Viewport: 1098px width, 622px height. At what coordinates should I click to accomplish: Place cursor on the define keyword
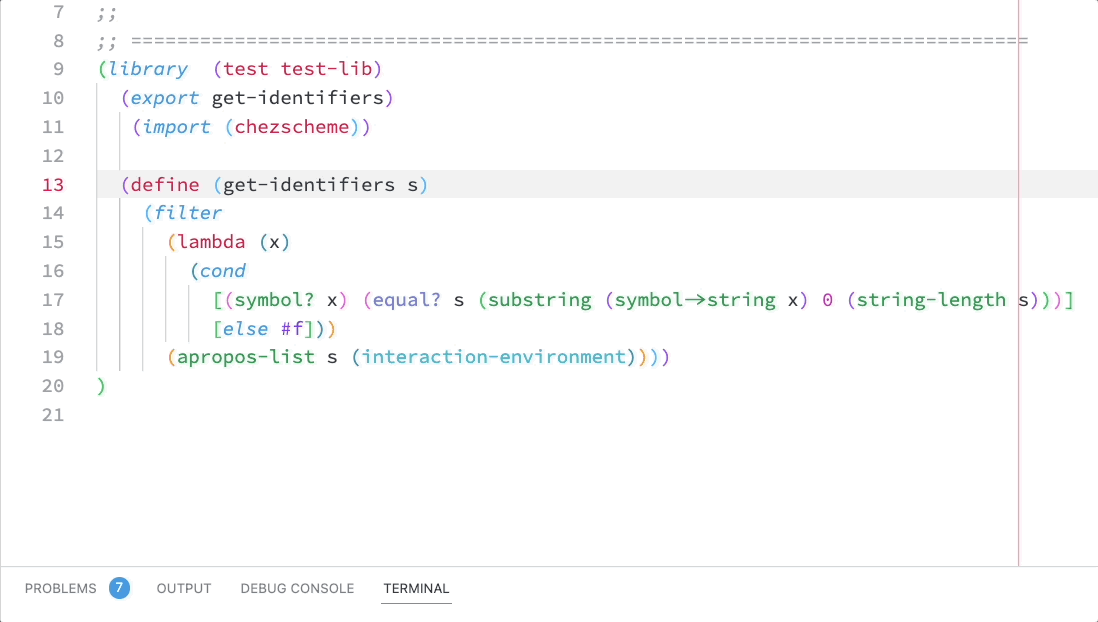point(163,184)
